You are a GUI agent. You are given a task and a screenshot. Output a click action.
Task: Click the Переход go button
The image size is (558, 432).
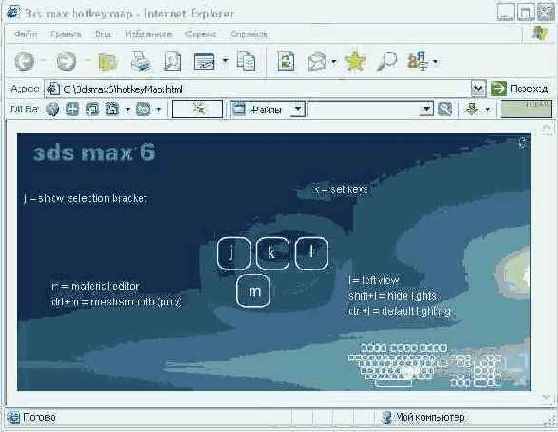[x=520, y=89]
